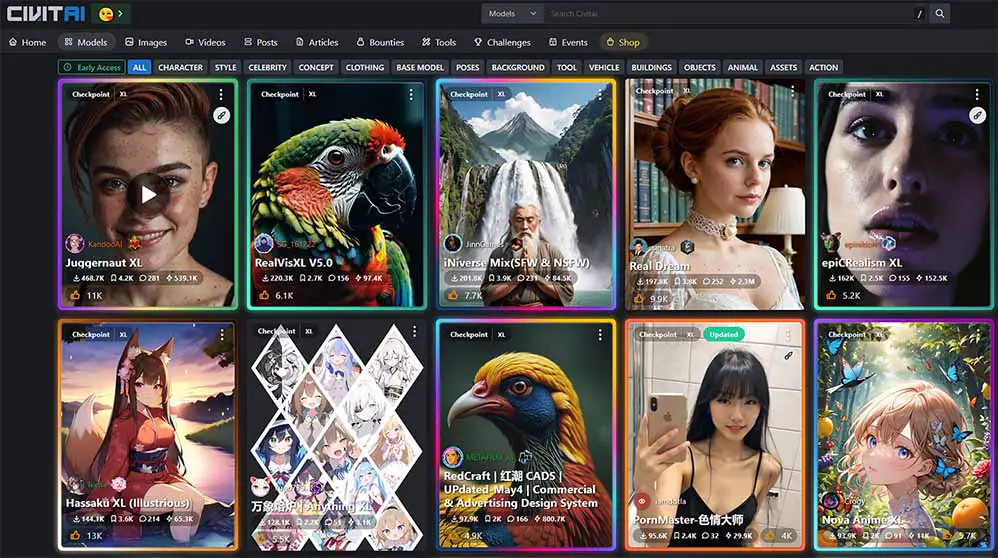Filter by ACTION category
The width and height of the screenshot is (998, 558).
(x=824, y=67)
